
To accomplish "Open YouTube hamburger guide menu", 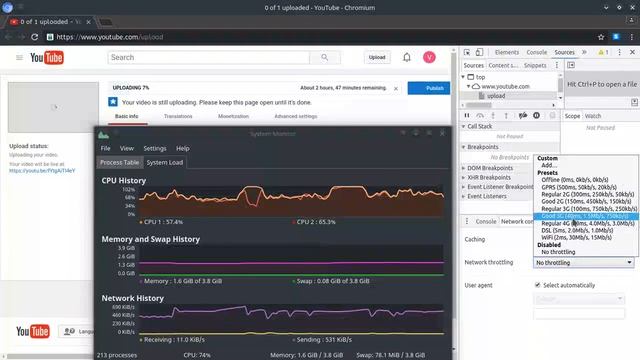I will [19, 58].
